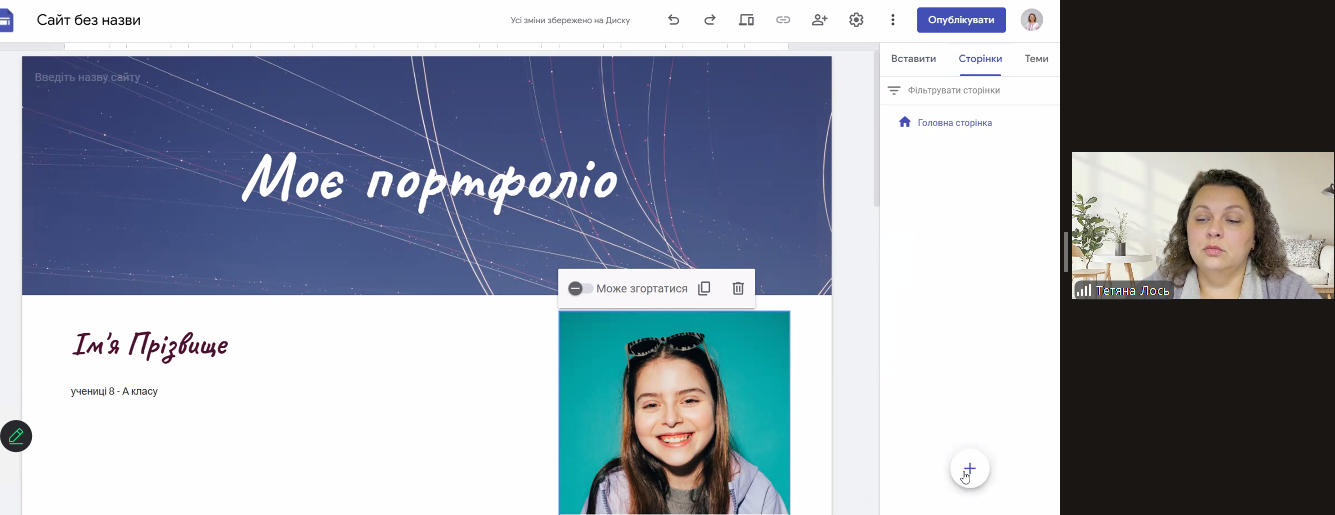This screenshot has height=515, width=1335.
Task: Open the more options menu
Action: point(893,20)
